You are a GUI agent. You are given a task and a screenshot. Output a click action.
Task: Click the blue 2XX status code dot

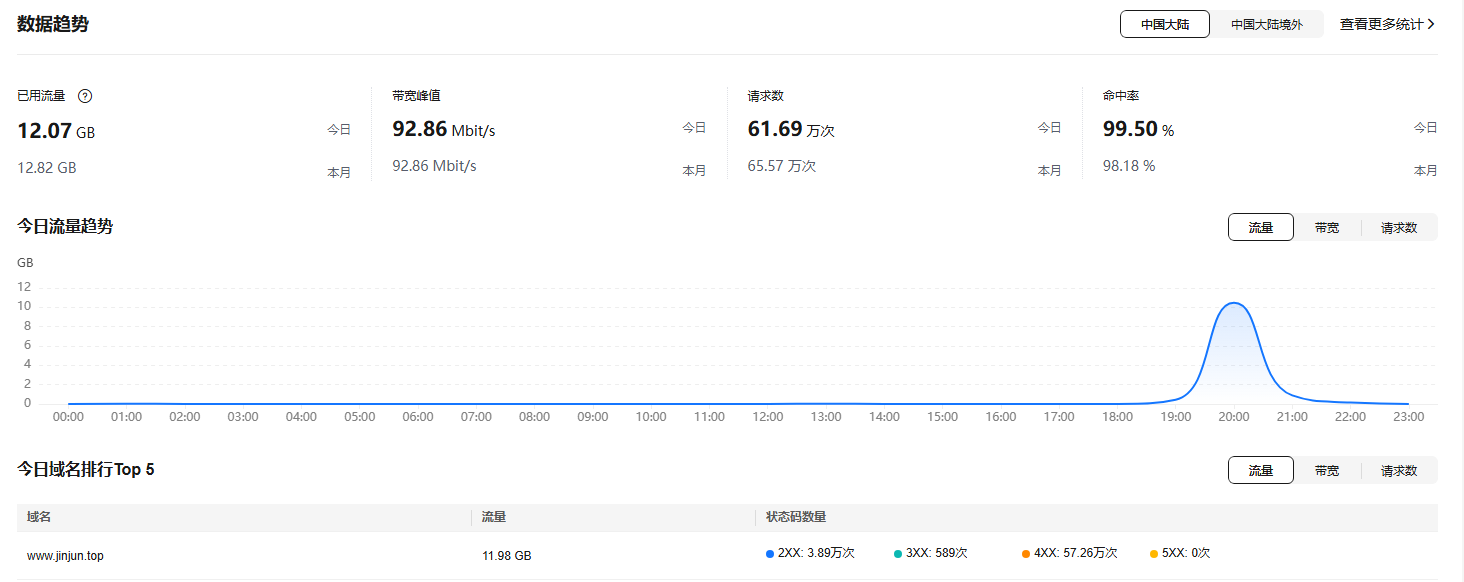(770, 554)
